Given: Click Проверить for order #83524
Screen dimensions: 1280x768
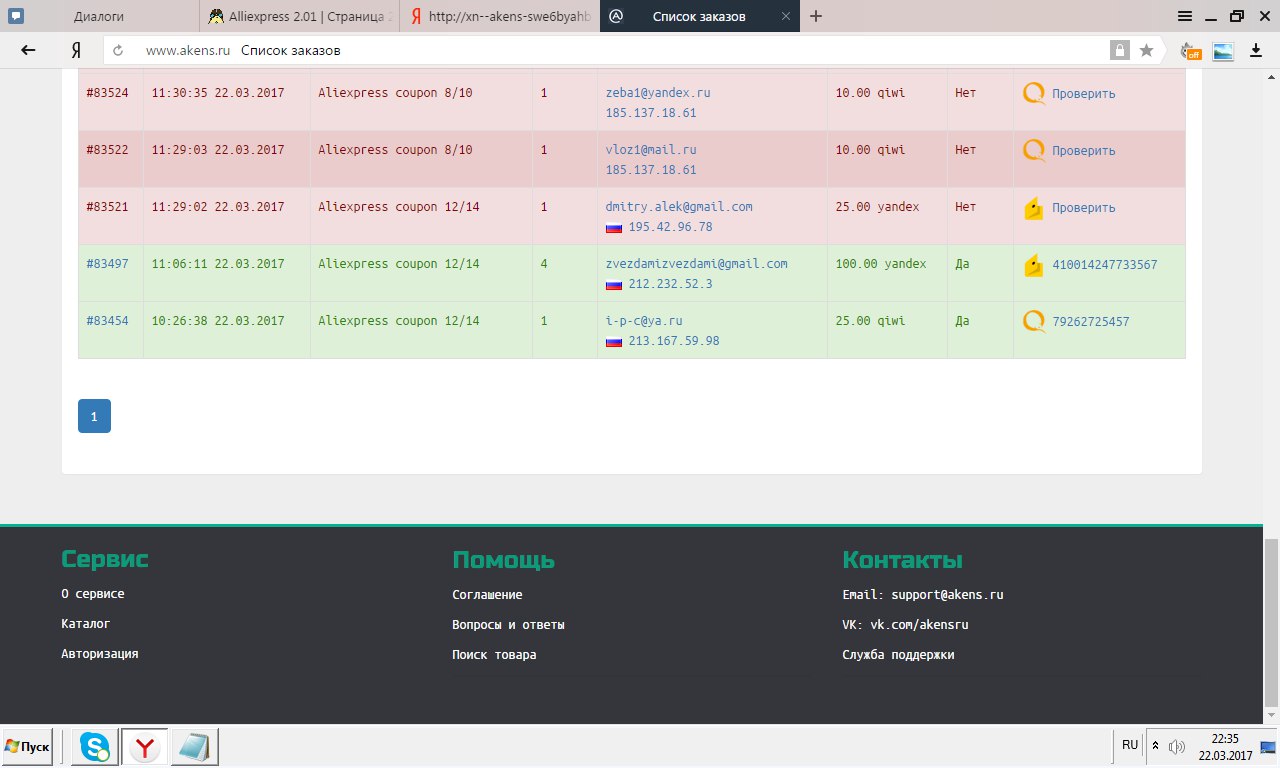Looking at the screenshot, I should click(1083, 94).
